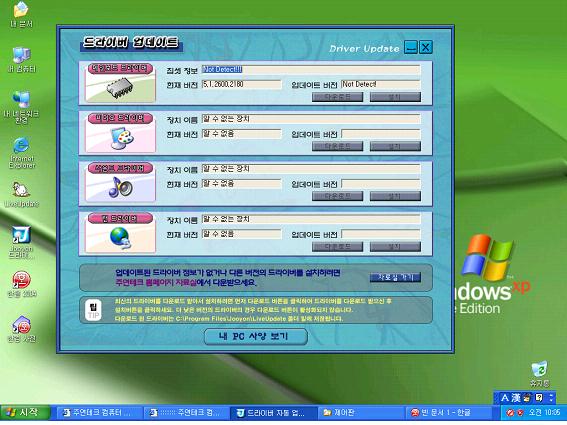Open the Internet Explorer desktop icon

click(x=22, y=152)
